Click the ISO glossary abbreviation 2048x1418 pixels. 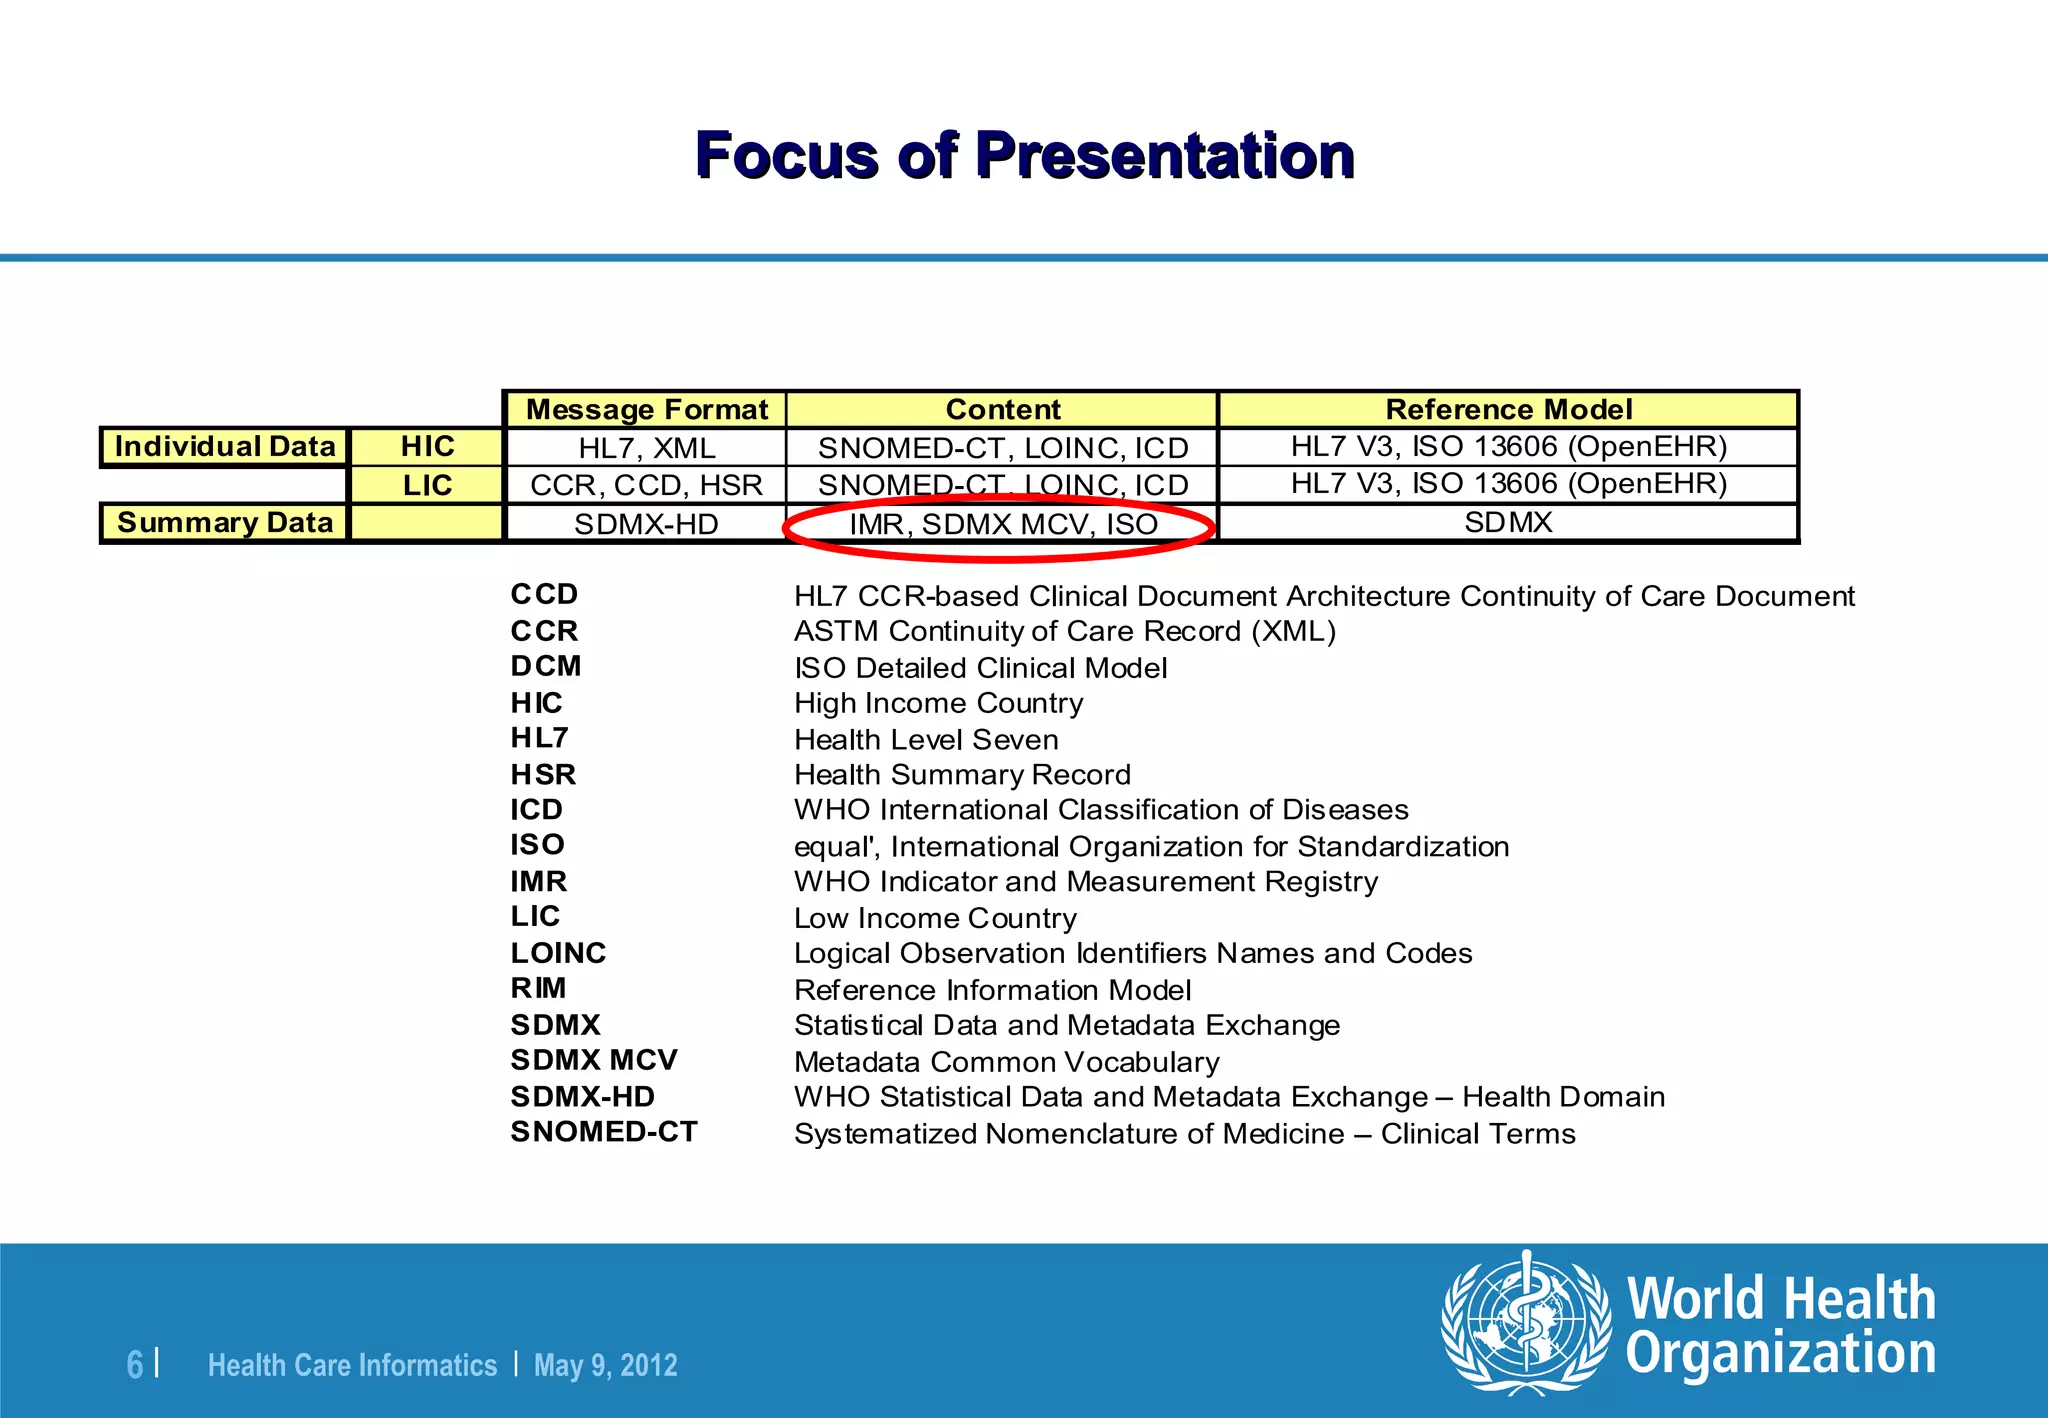coord(537,845)
